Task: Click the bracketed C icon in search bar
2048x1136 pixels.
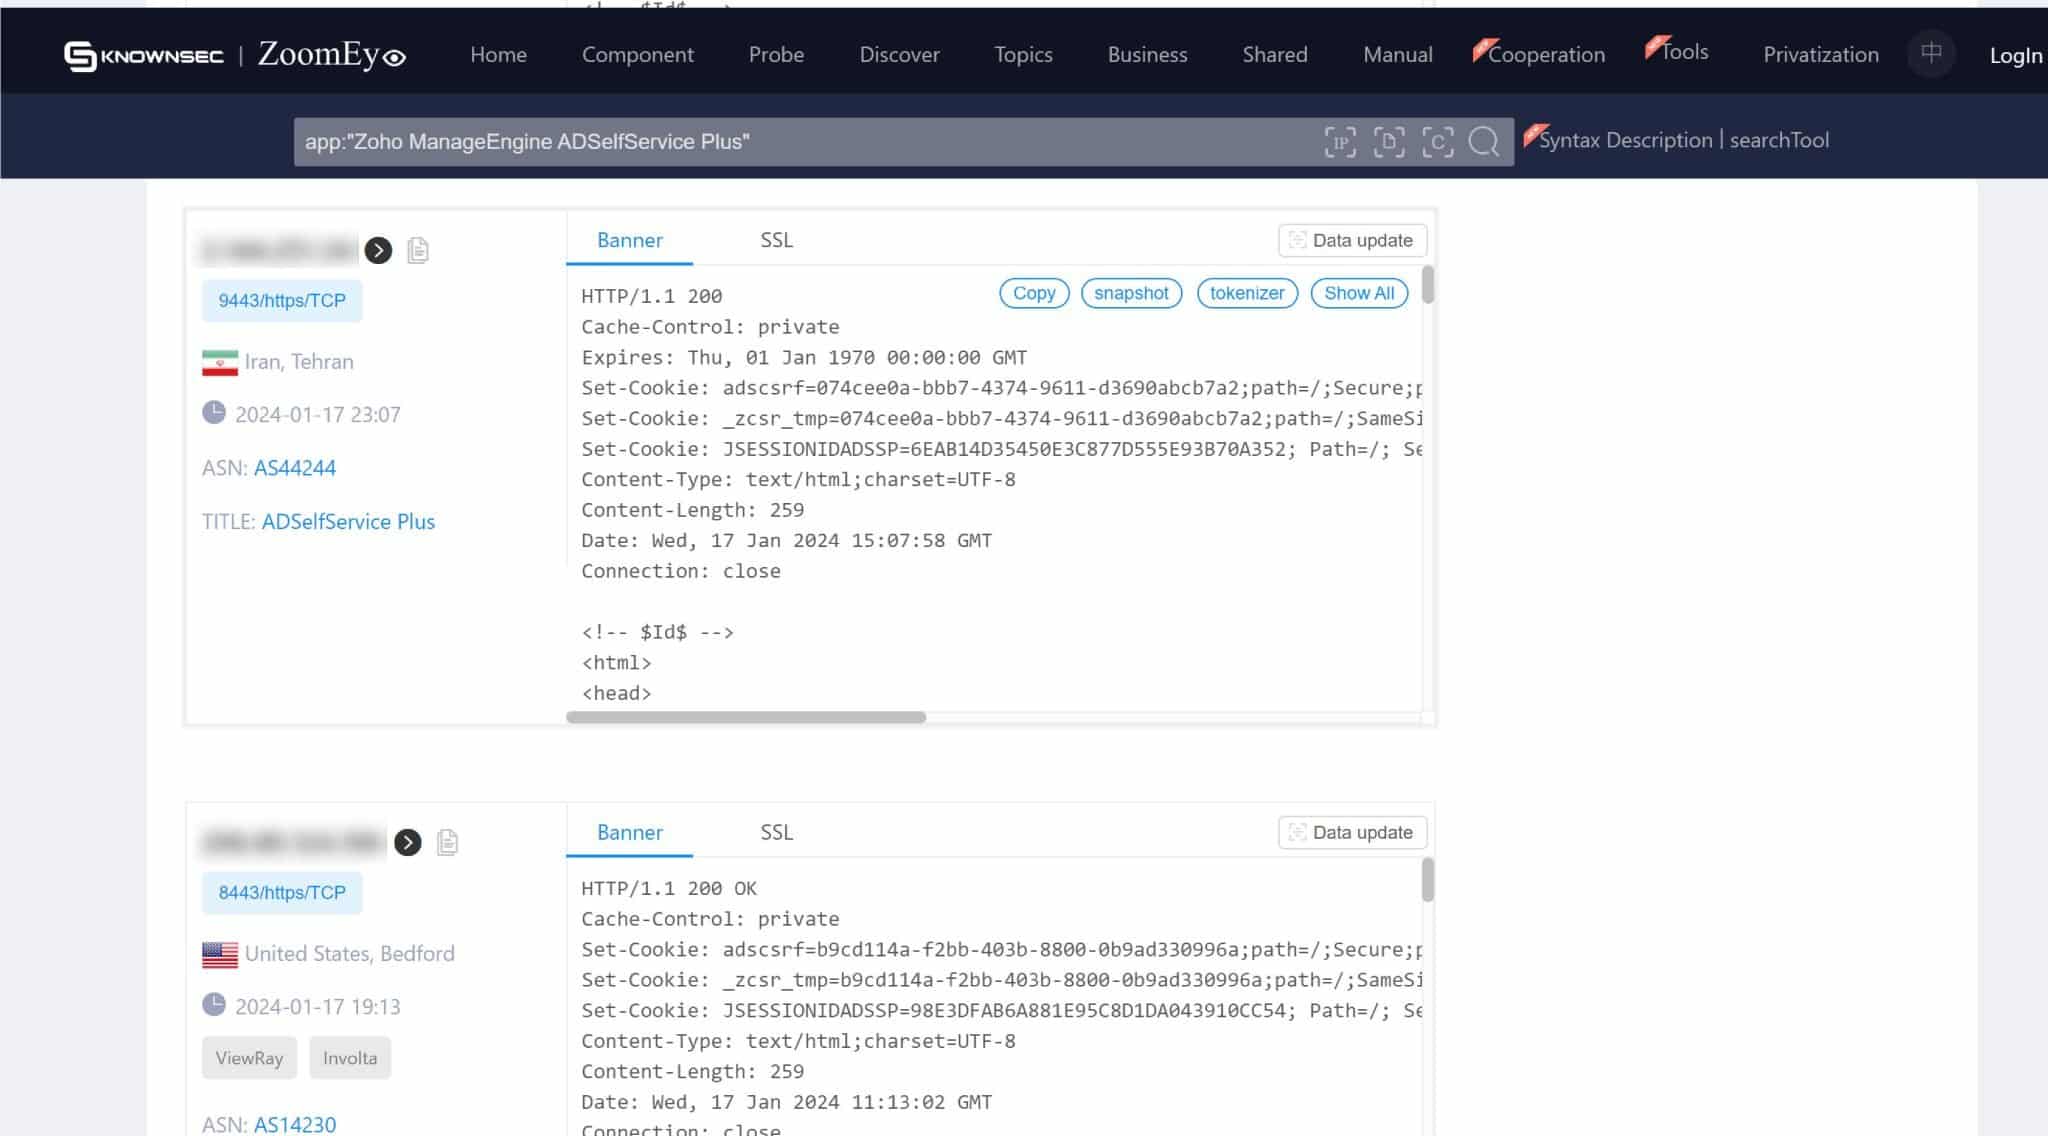Action: [x=1437, y=142]
